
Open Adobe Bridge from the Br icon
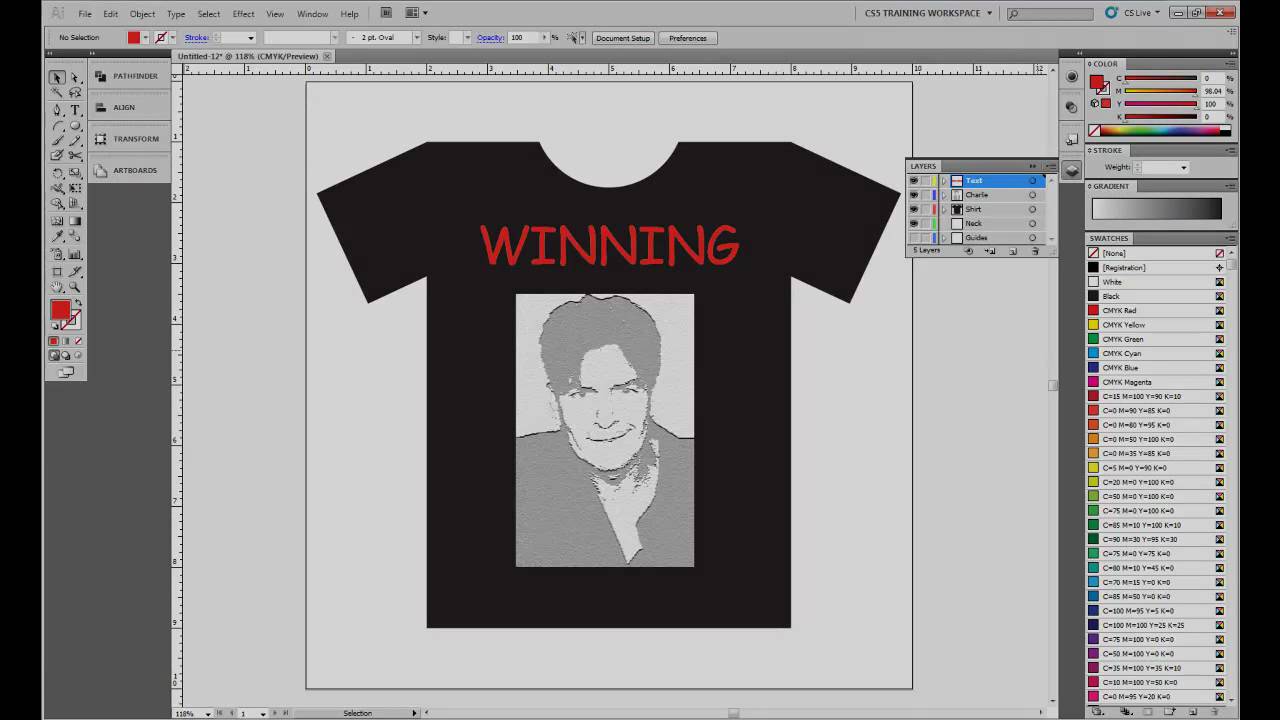pyautogui.click(x=386, y=13)
